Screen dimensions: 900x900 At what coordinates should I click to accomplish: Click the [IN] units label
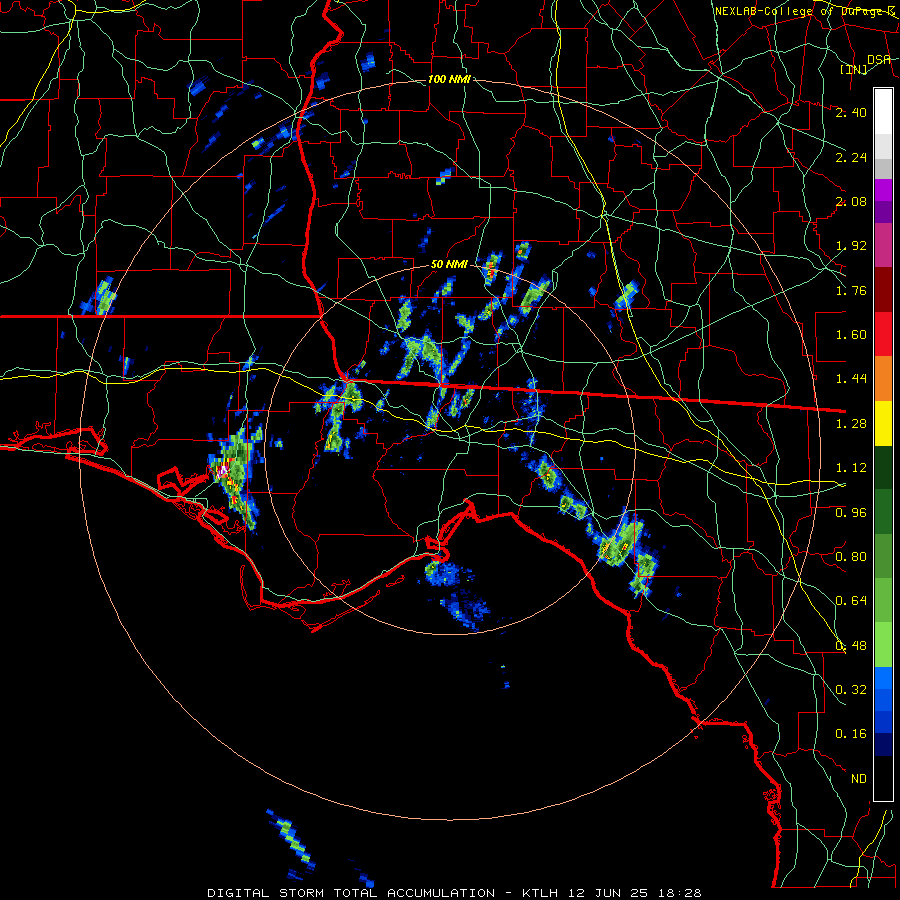click(x=854, y=69)
